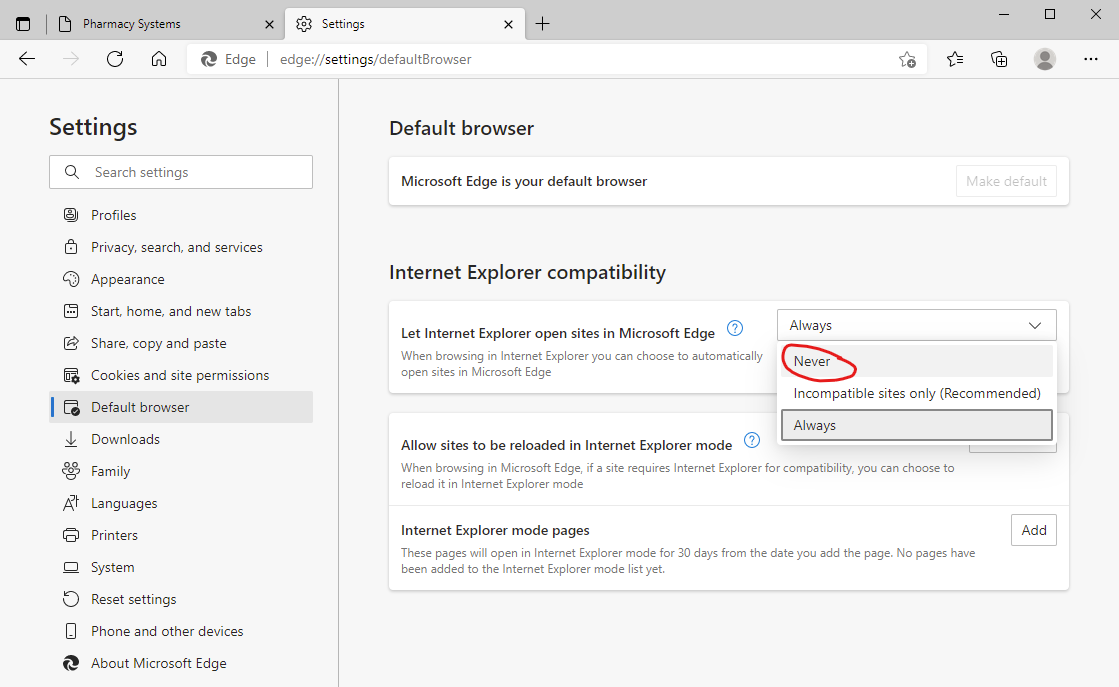Click the Search settings input field
1119x687 pixels.
click(x=180, y=171)
